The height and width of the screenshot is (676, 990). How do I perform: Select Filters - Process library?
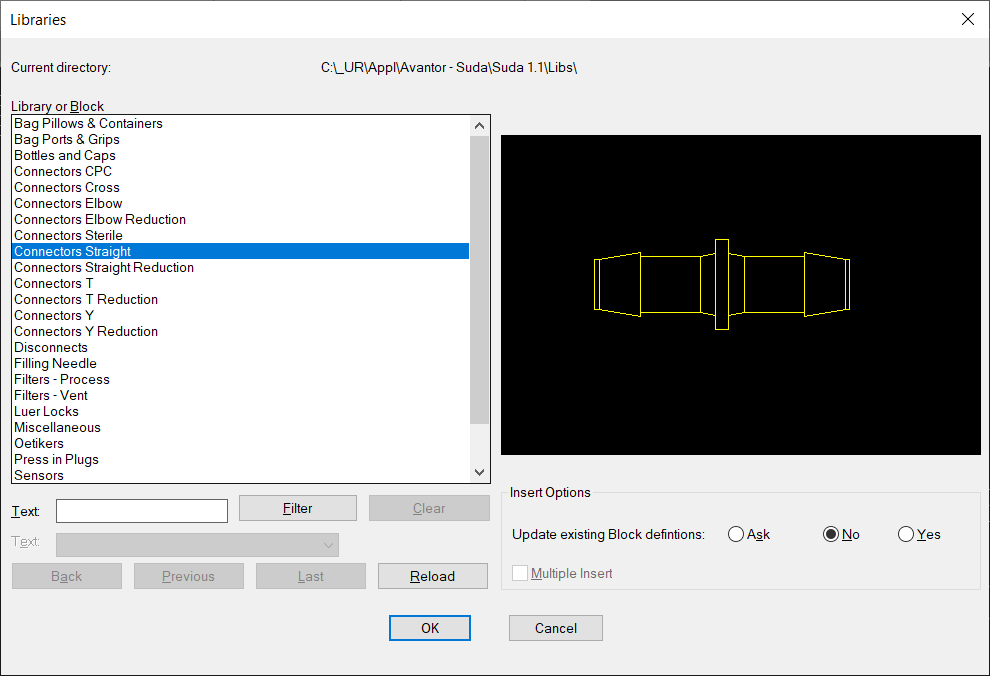(241, 379)
